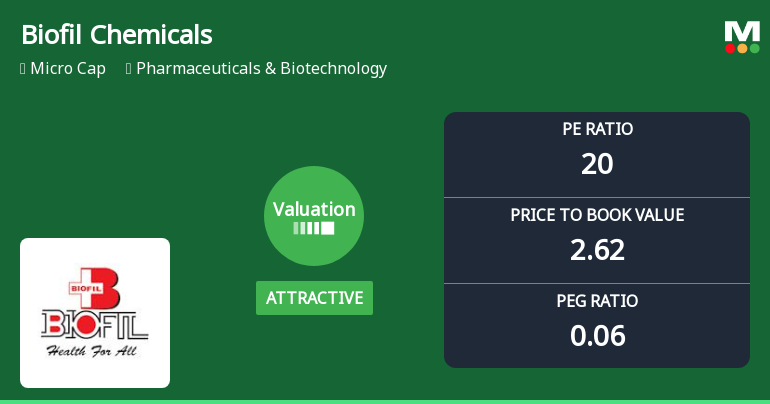
Task: Click the valuation meter bars indicator
Action: click(x=314, y=228)
